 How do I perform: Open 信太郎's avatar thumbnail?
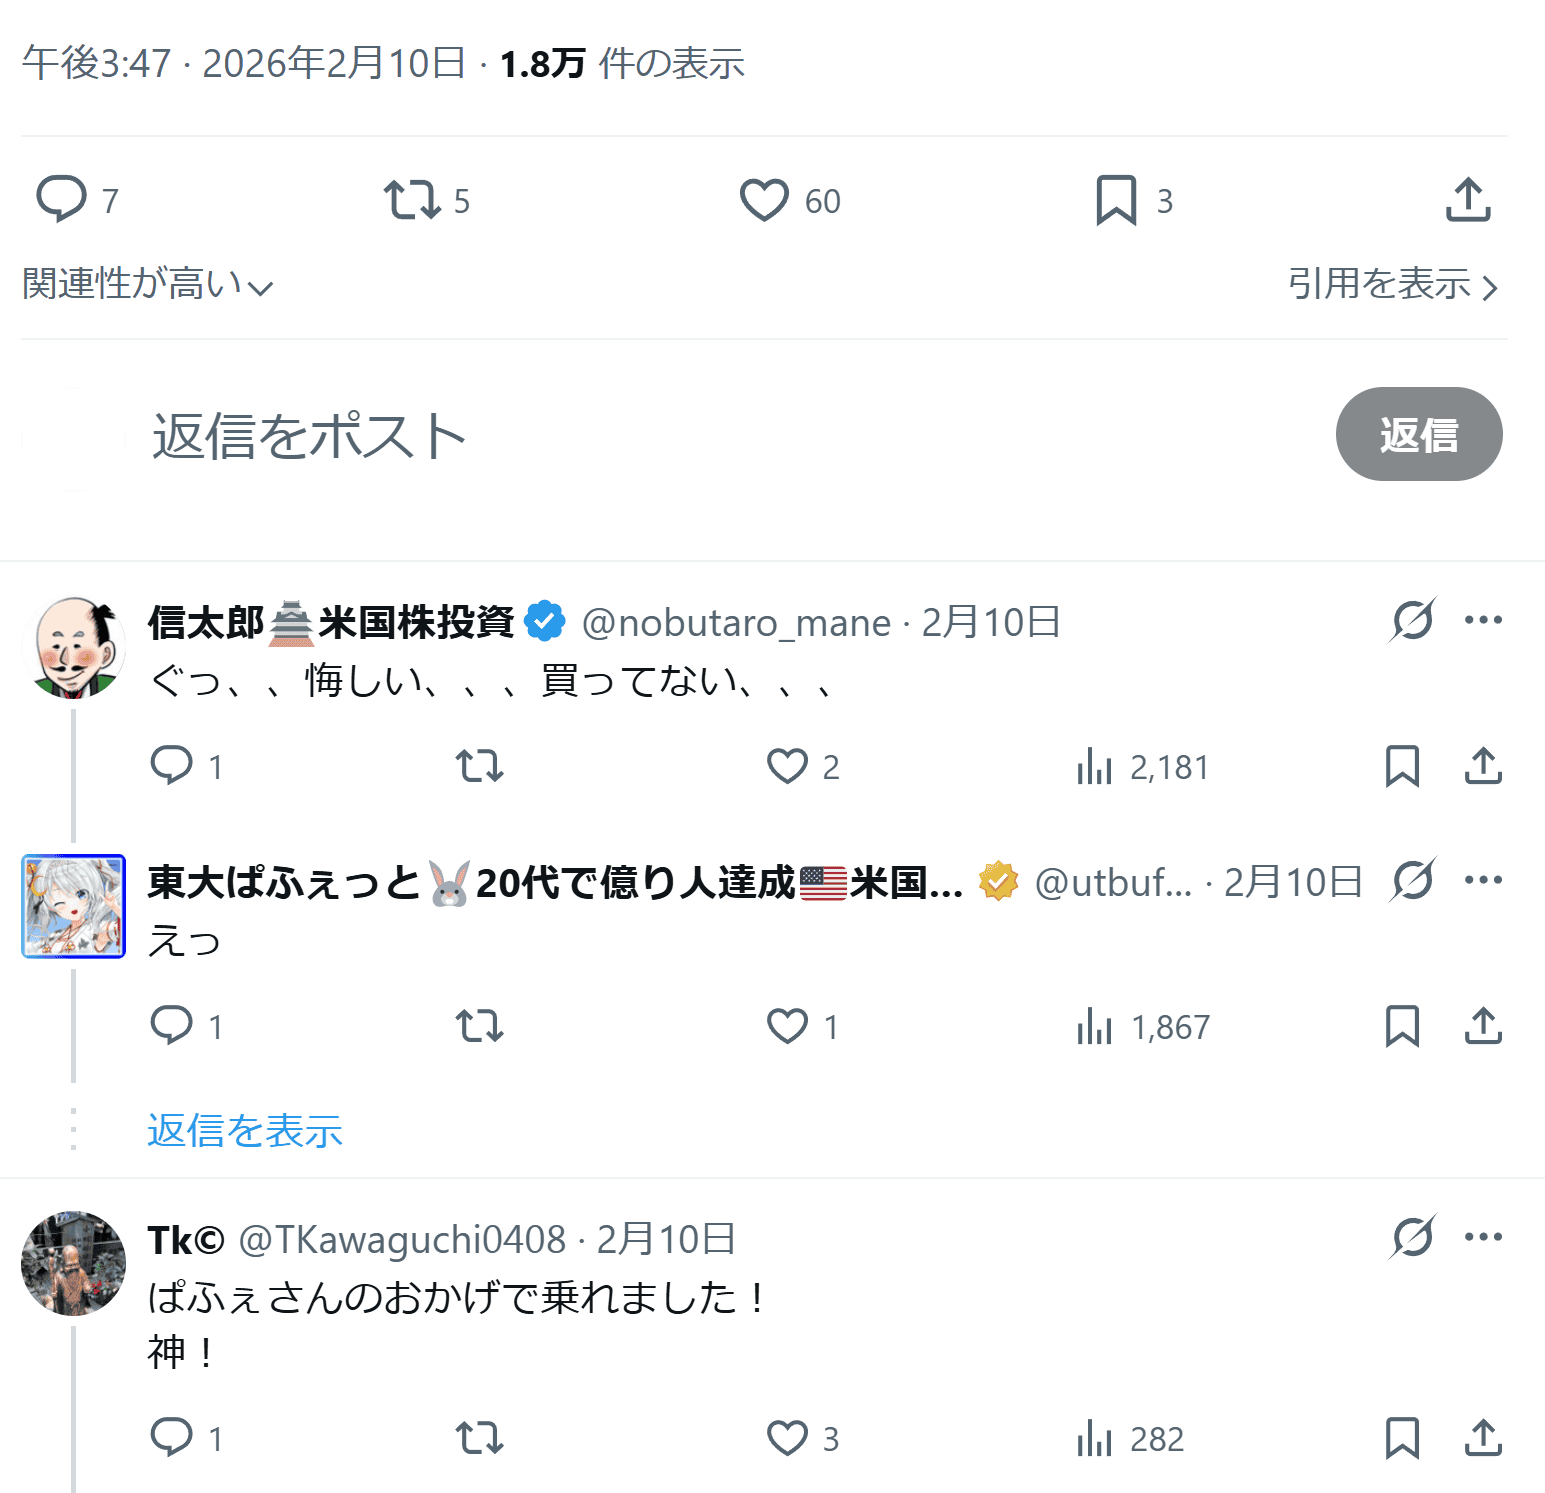click(x=74, y=647)
